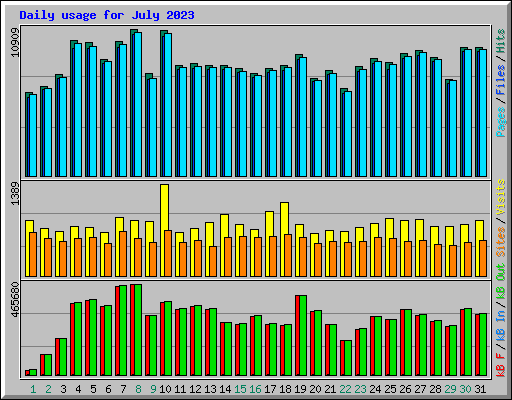The height and width of the screenshot is (400, 512).
Task: Click the cyan pages bar for day 31
Action: pos(483,113)
